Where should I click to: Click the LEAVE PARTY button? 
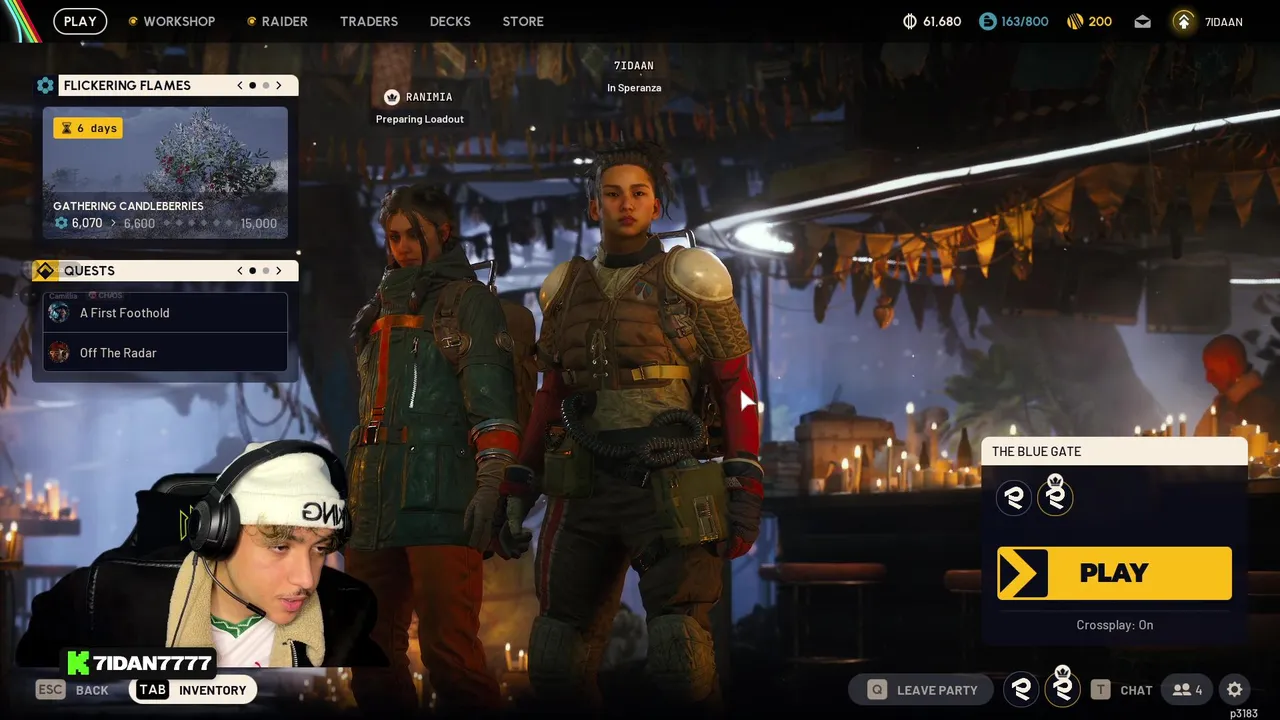click(921, 690)
